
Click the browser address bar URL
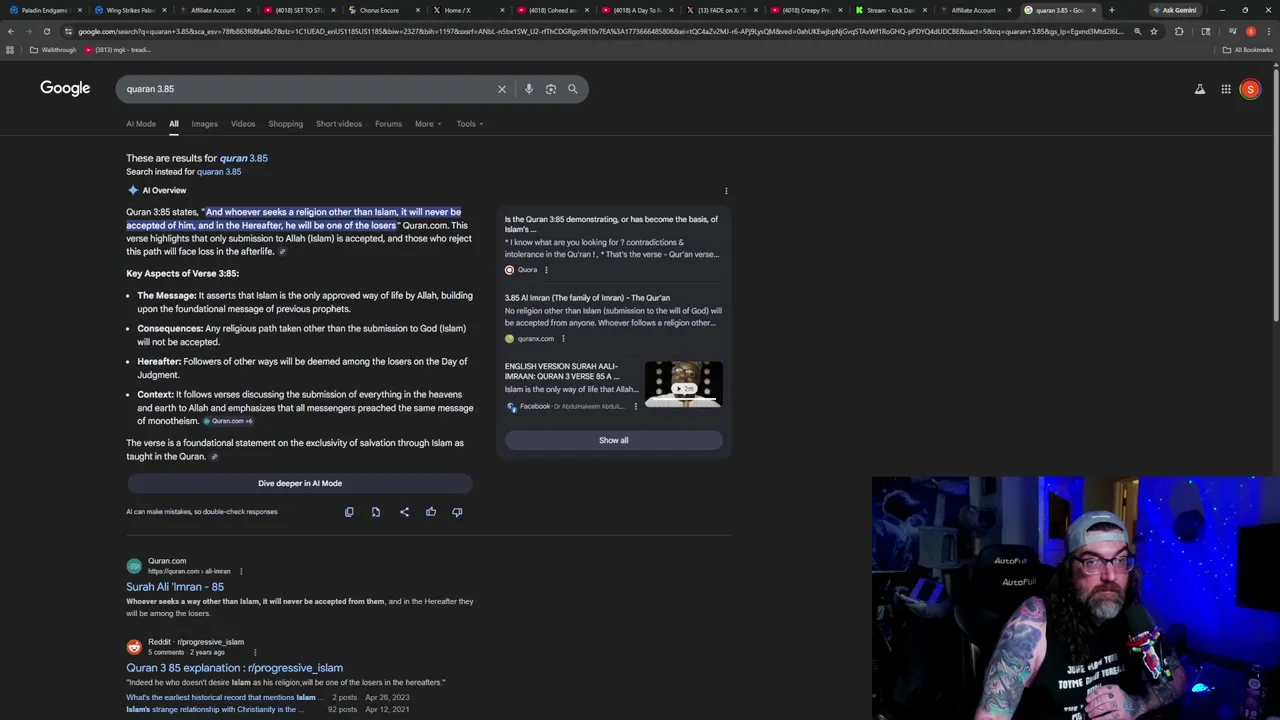(x=600, y=31)
